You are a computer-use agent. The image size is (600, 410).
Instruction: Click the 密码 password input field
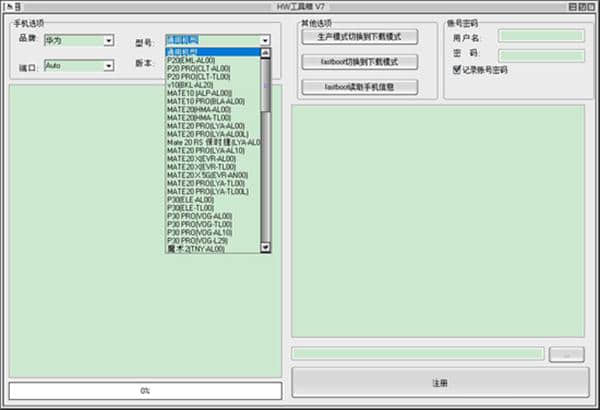coord(541,56)
